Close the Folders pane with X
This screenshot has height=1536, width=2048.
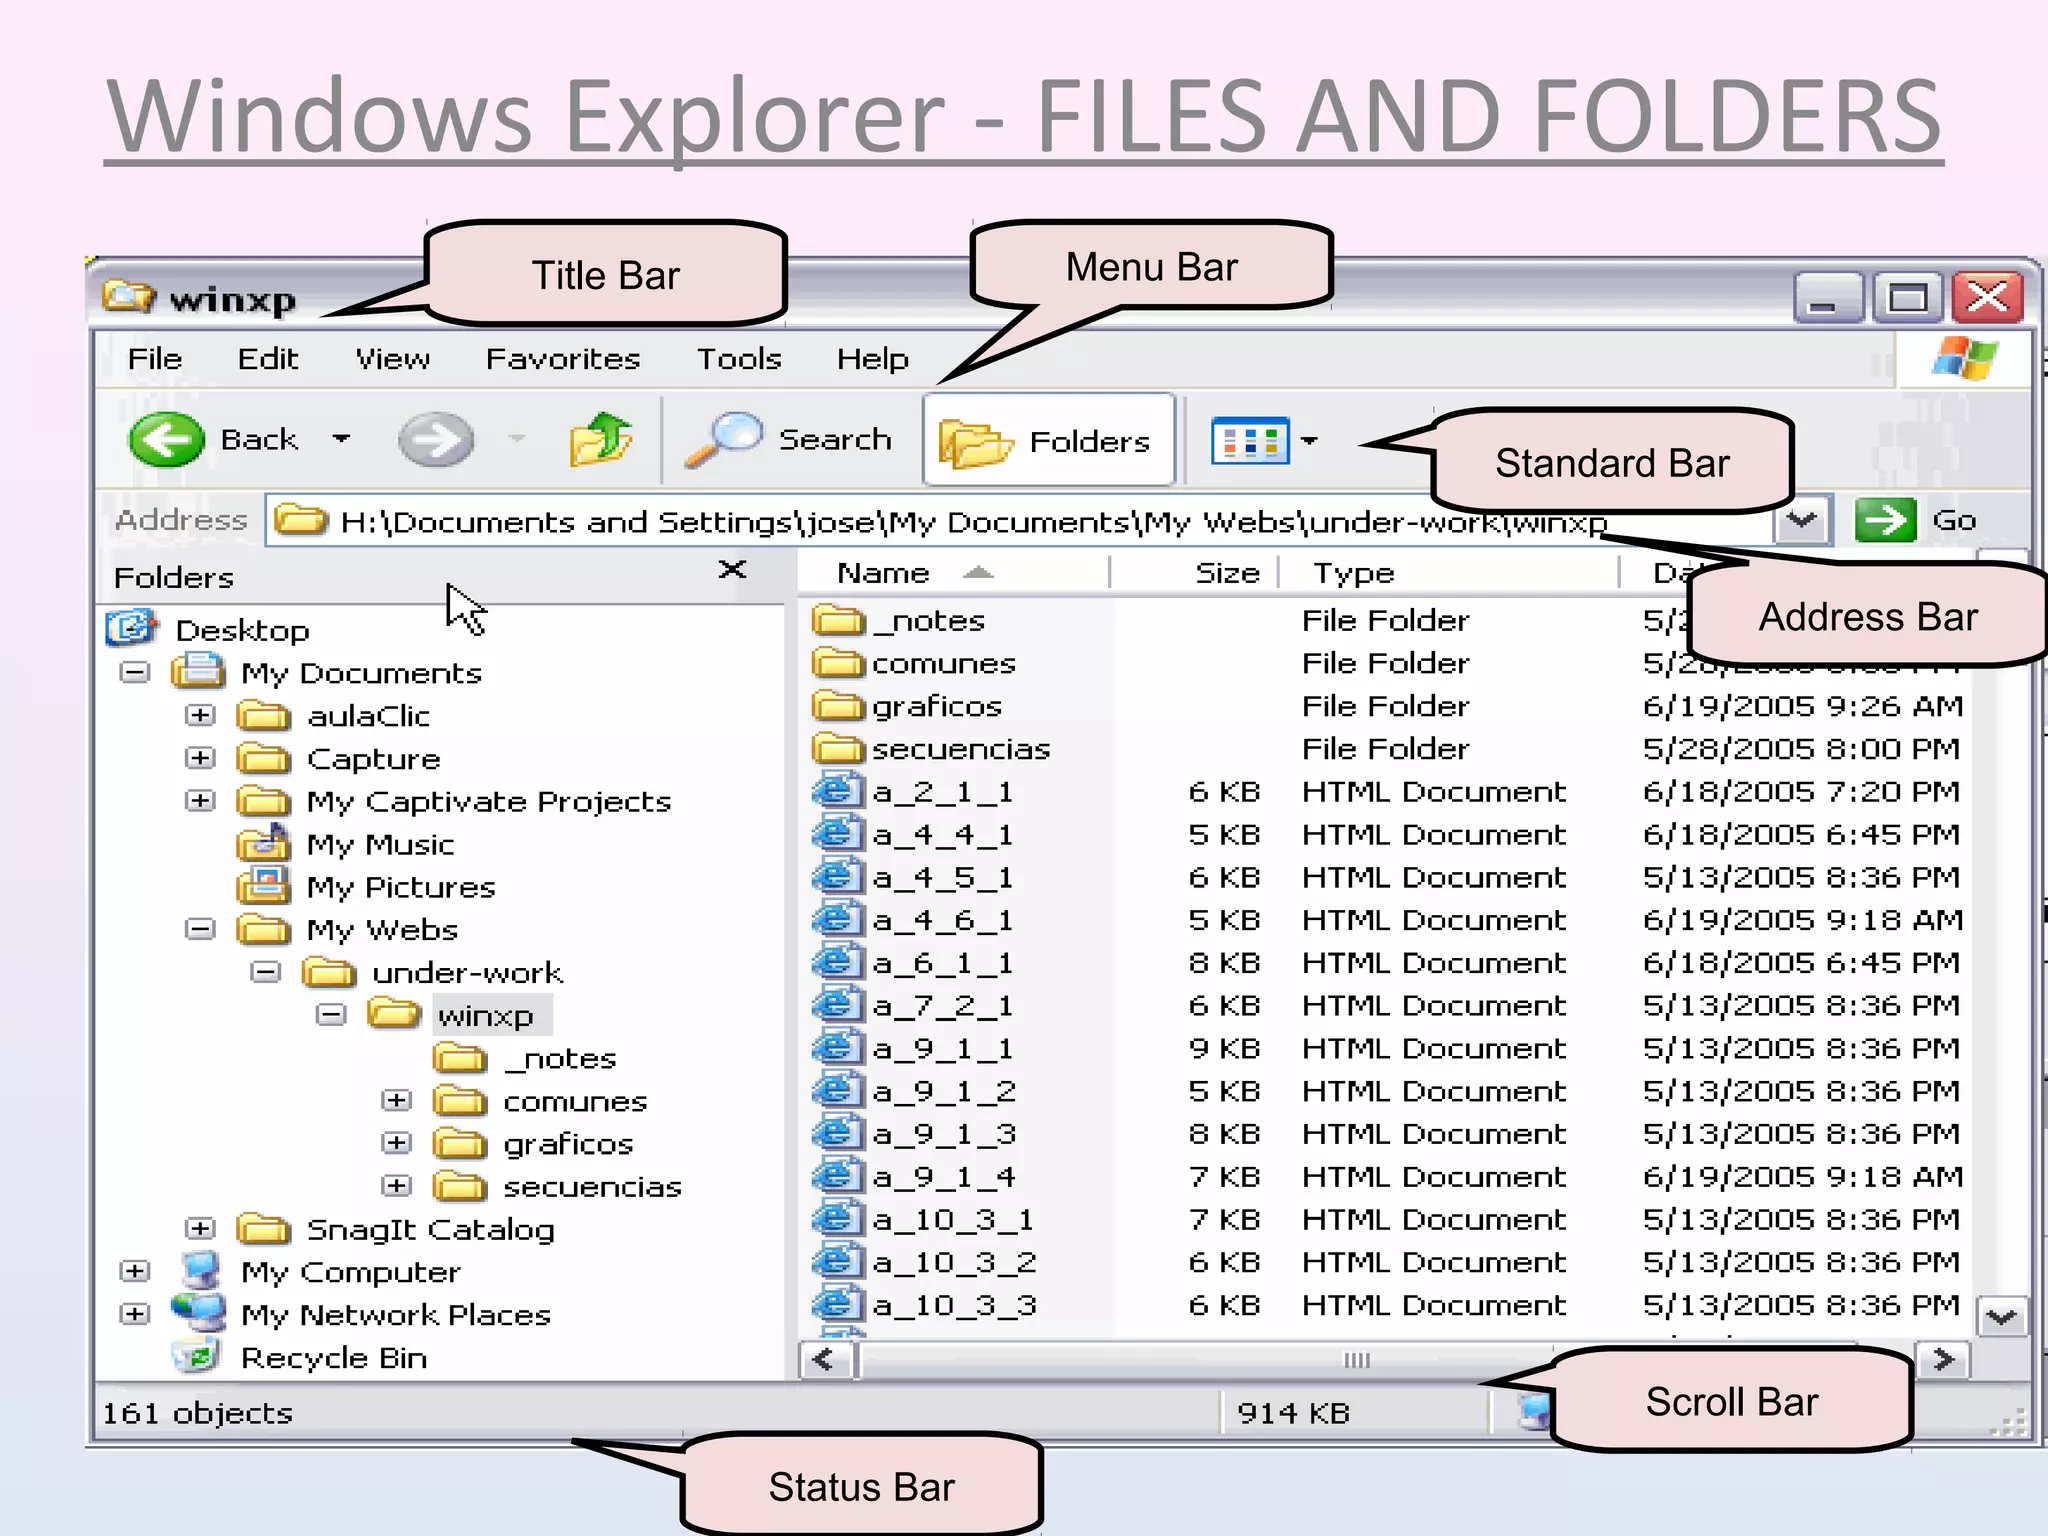[x=732, y=570]
